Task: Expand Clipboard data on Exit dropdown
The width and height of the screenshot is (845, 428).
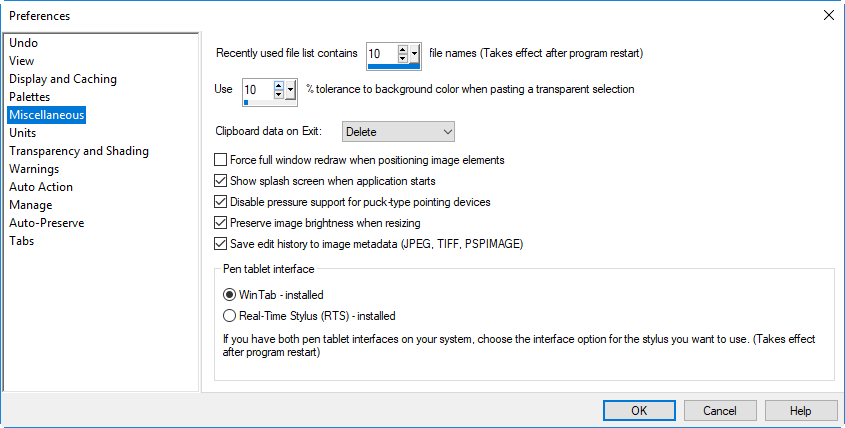Action: click(x=398, y=132)
